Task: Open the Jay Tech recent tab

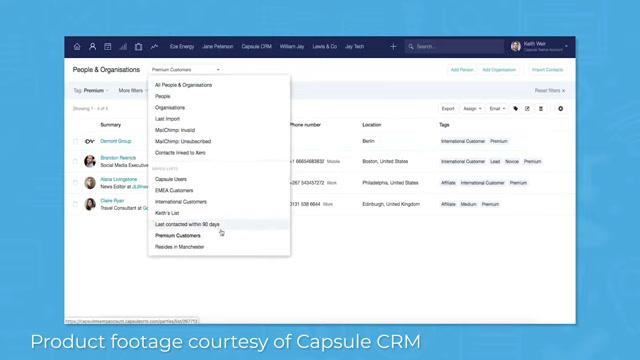Action: tap(354, 47)
